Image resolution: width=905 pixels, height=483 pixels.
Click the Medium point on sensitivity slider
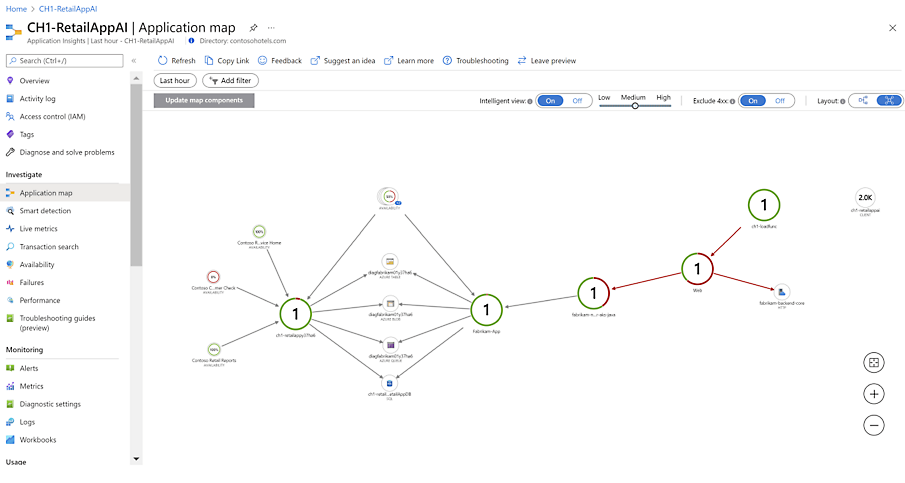[635, 106]
